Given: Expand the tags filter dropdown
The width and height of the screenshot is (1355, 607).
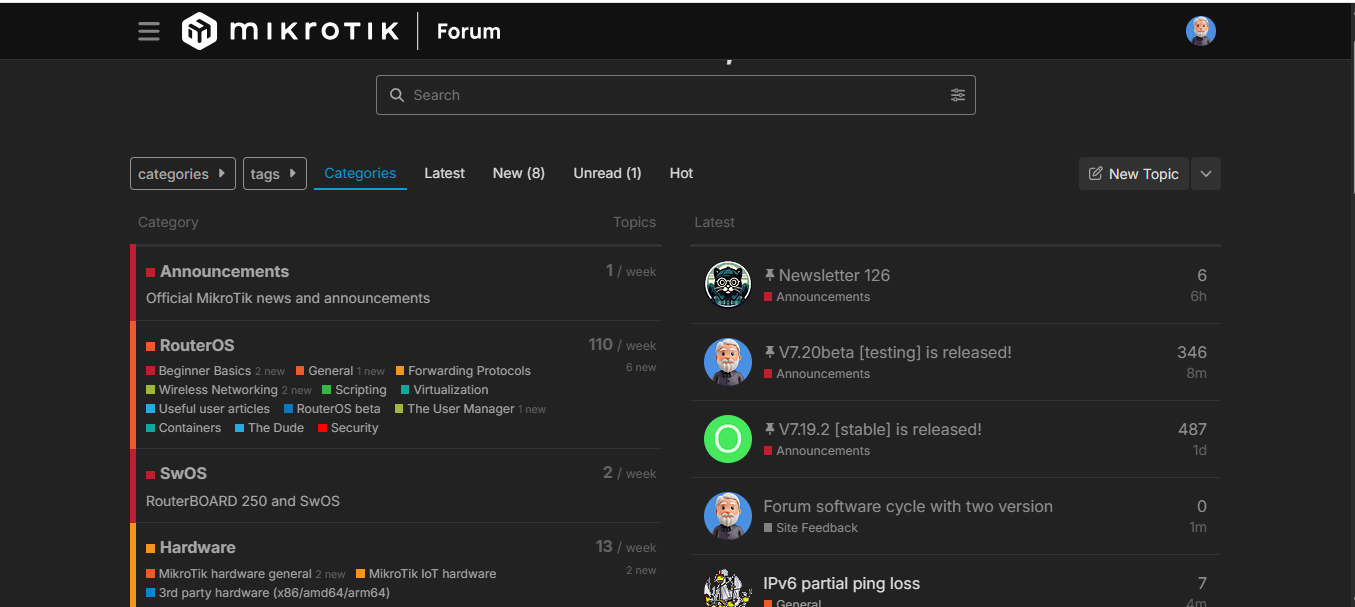Looking at the screenshot, I should pos(274,174).
